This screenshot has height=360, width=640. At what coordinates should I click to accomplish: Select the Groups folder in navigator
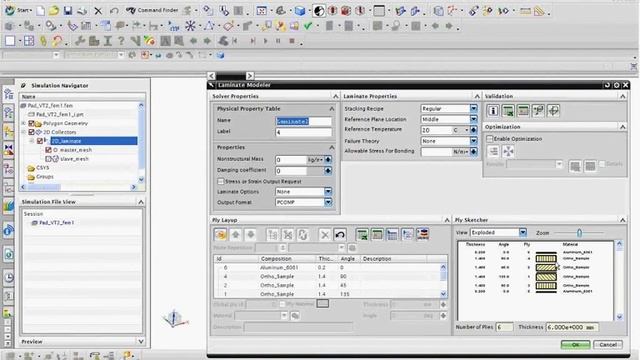[40, 177]
